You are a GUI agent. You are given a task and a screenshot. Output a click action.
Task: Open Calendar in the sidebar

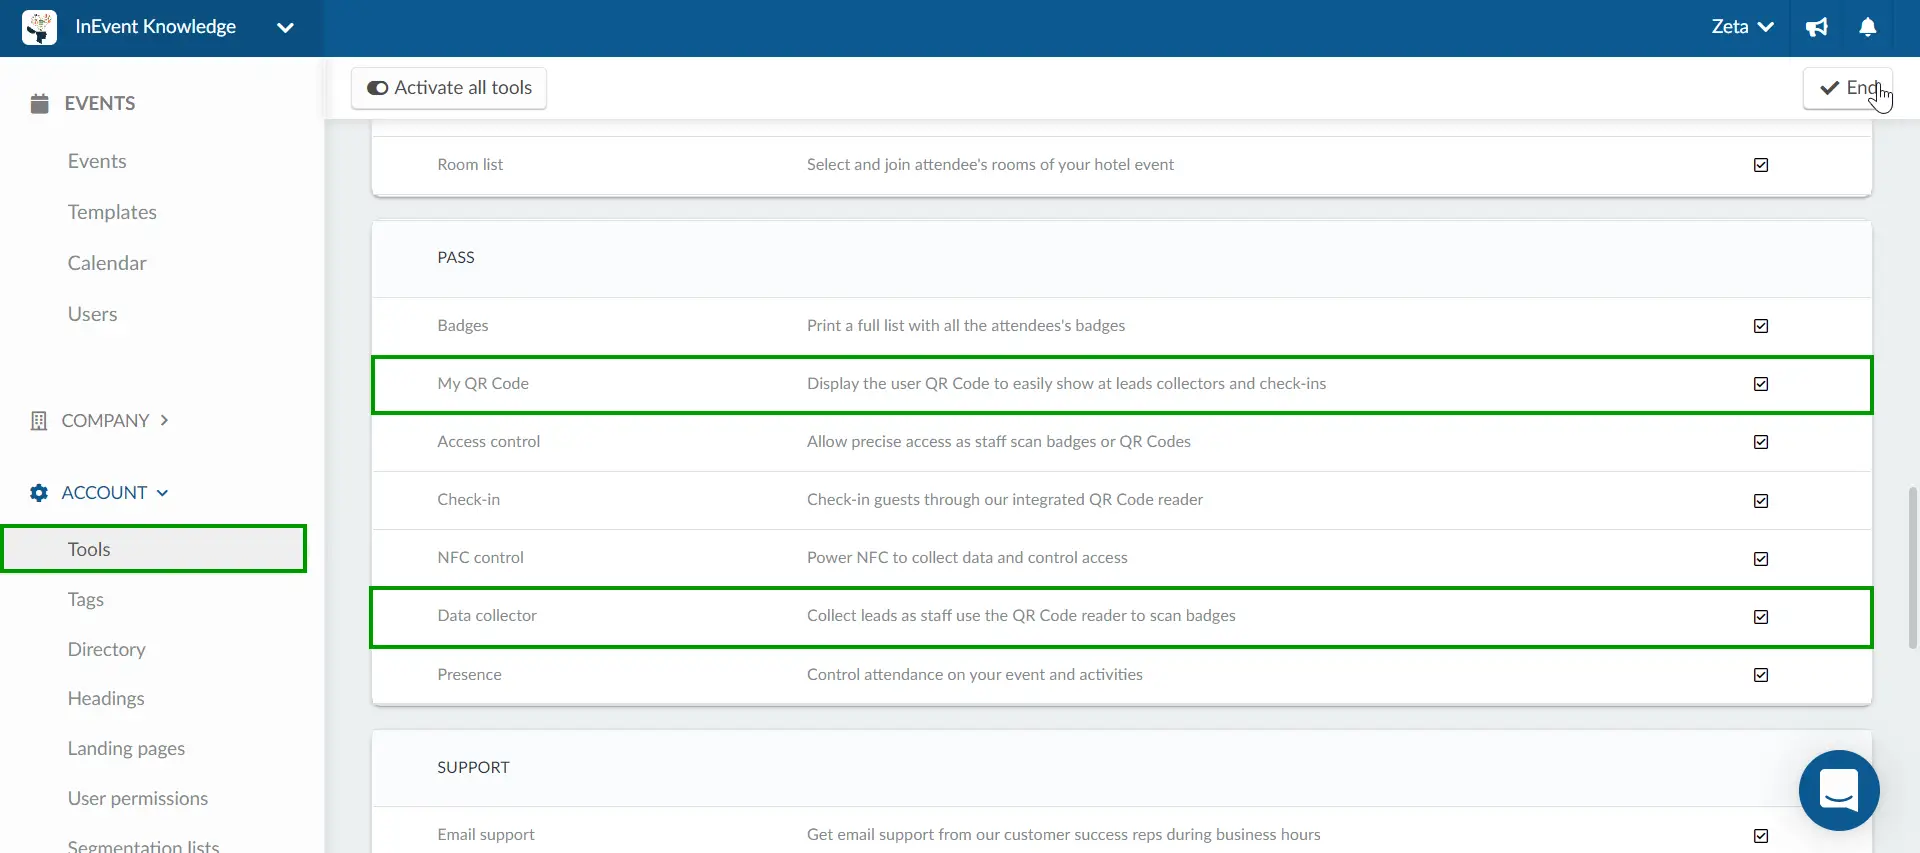107,263
